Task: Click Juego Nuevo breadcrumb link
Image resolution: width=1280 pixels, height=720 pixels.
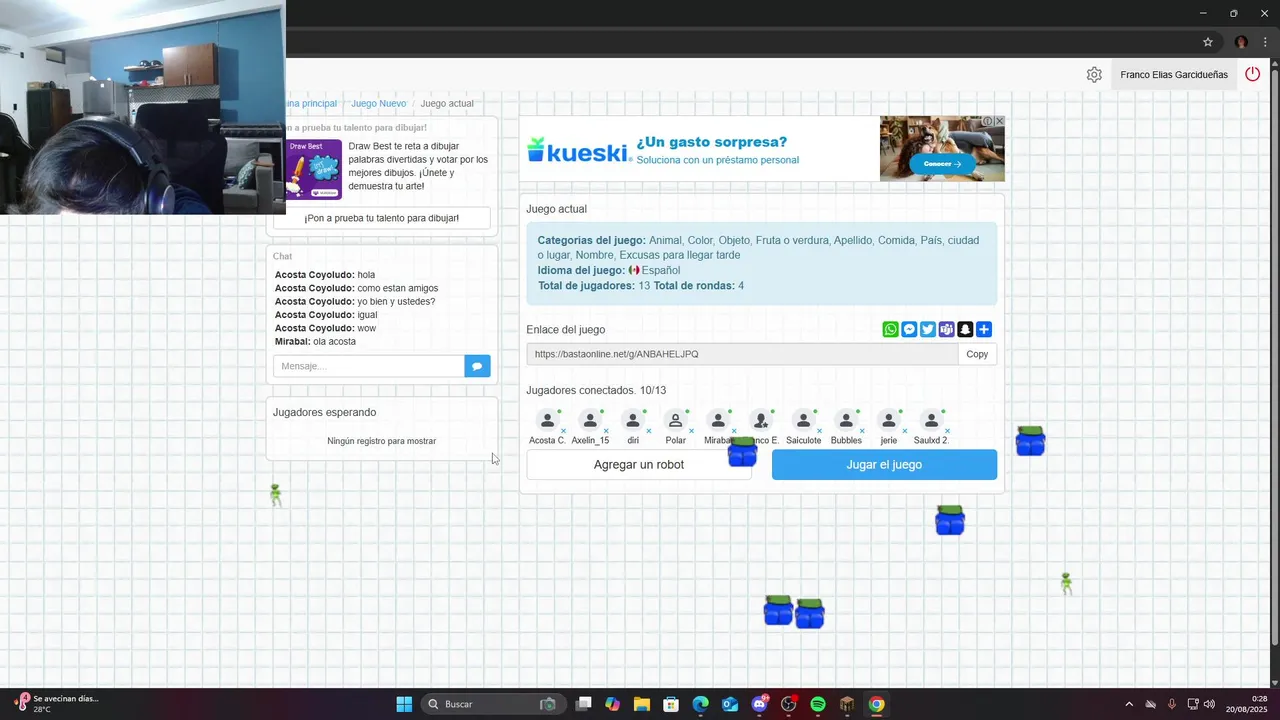Action: click(x=378, y=104)
